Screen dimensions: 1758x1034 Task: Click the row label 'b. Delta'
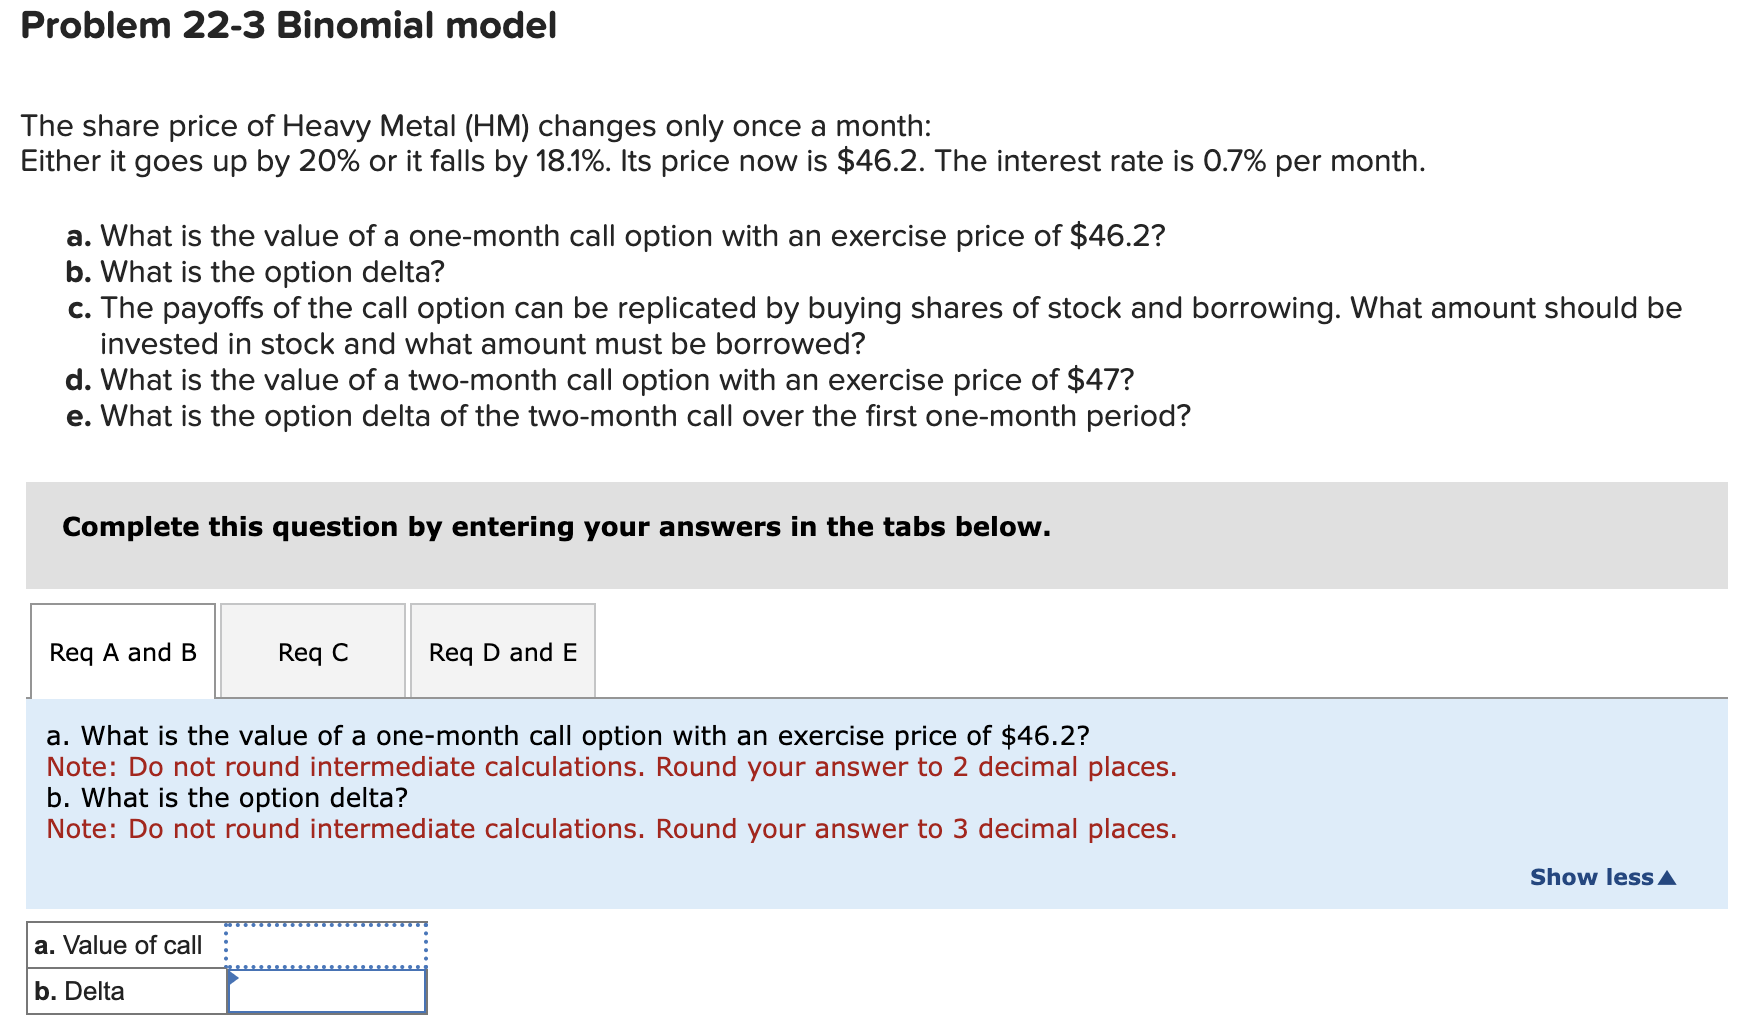tap(80, 991)
